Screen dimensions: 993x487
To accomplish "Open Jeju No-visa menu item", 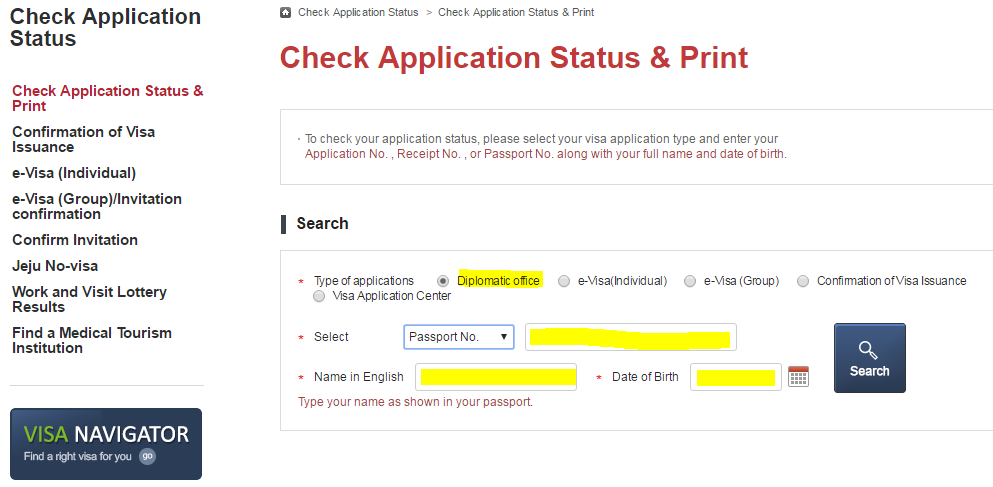I will [55, 266].
